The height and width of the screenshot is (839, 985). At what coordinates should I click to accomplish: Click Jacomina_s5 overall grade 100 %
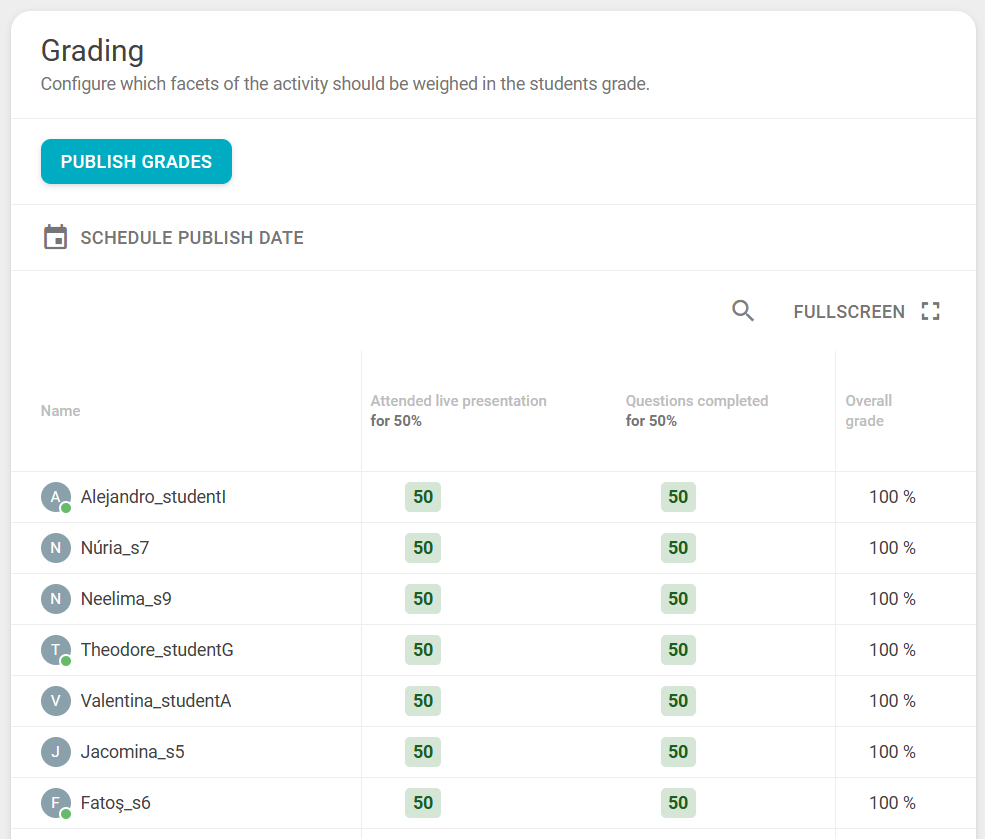(x=892, y=751)
